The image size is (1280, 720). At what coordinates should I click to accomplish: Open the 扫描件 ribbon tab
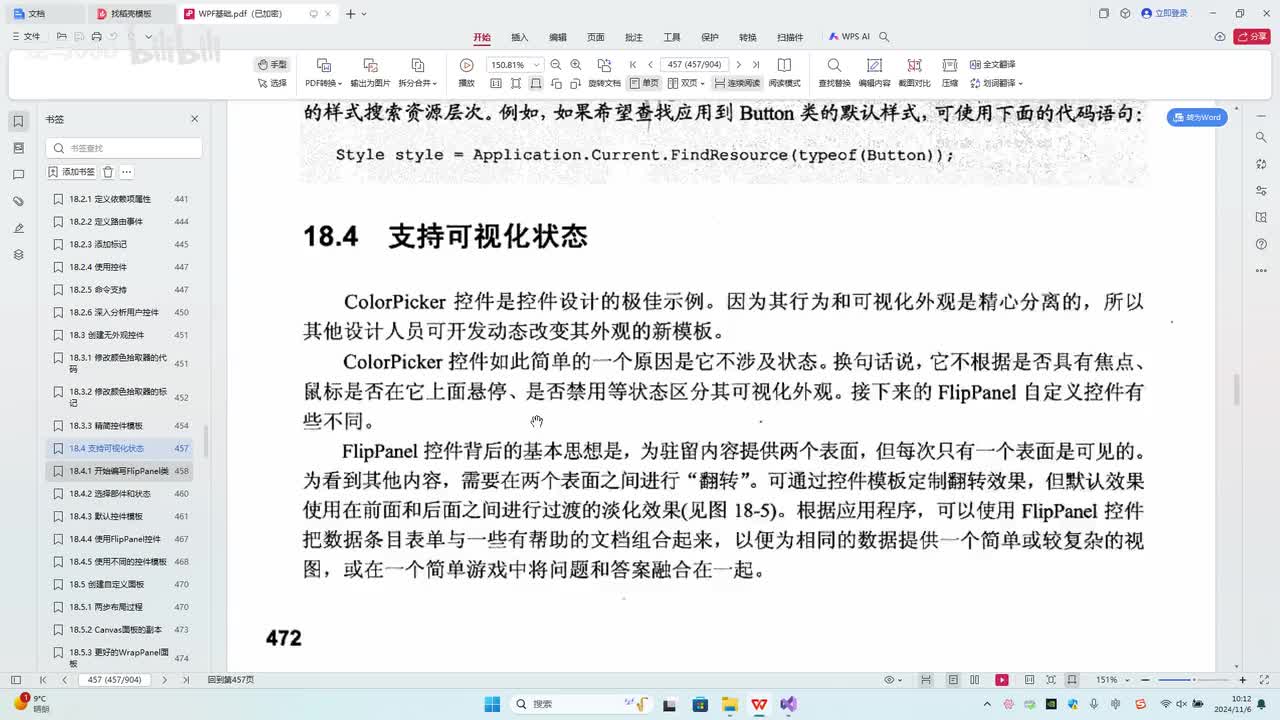[x=790, y=37]
